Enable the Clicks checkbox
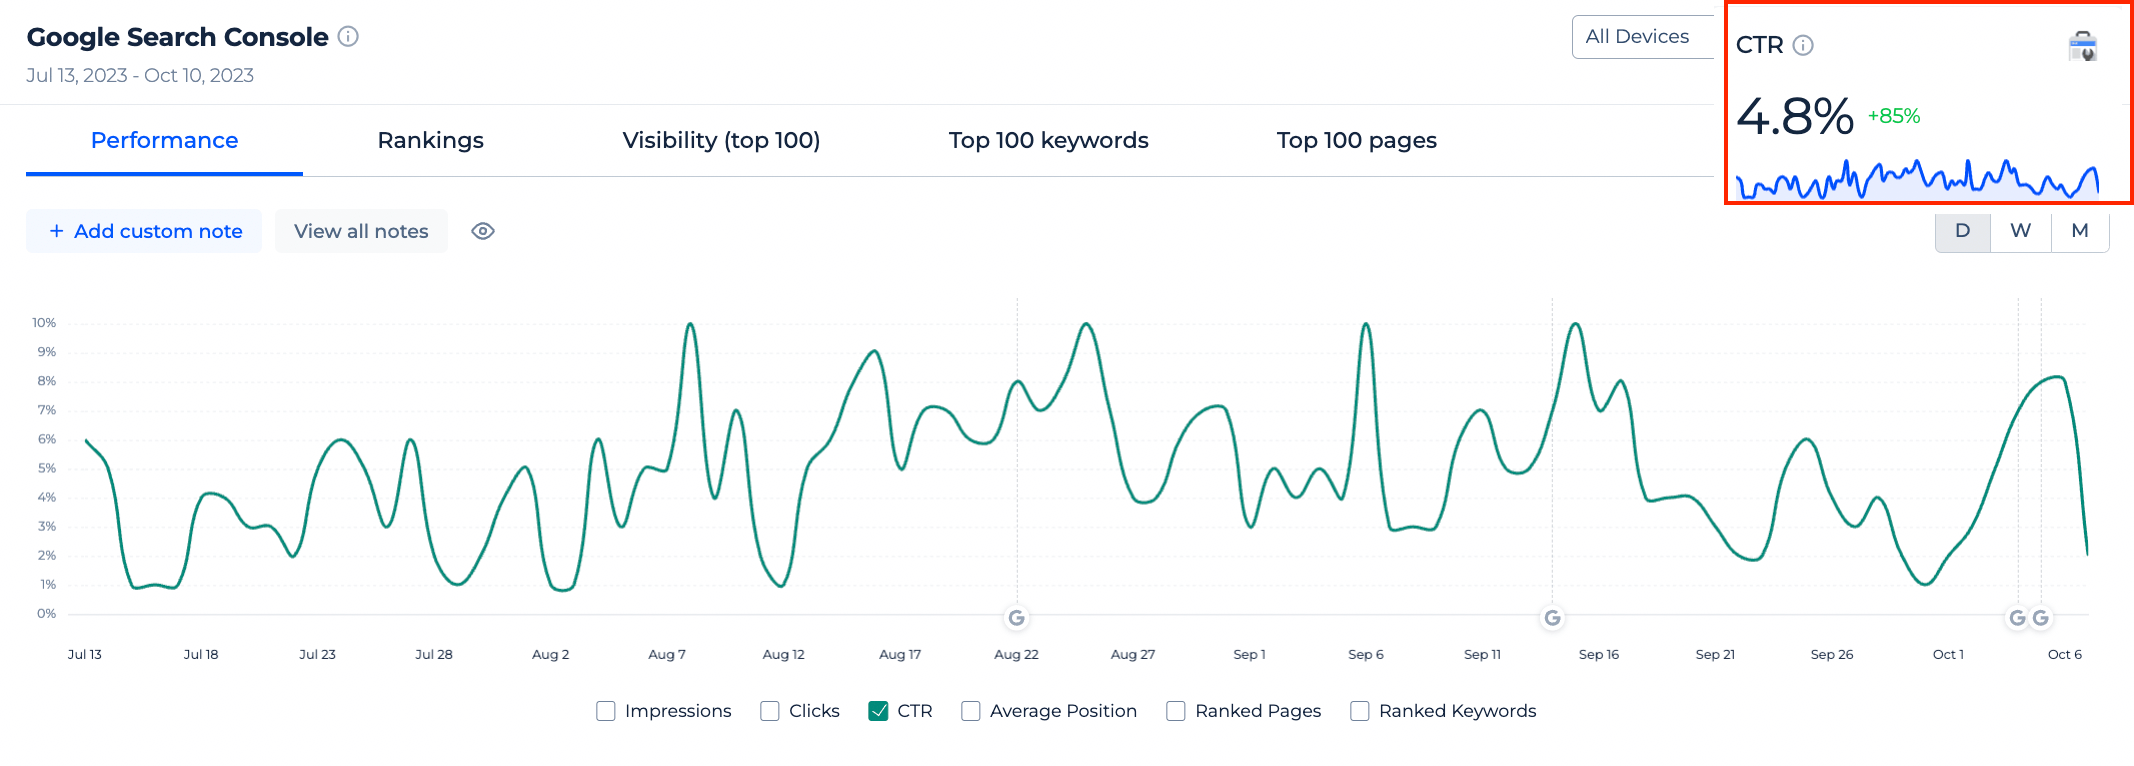Image resolution: width=2134 pixels, height=766 pixels. tap(770, 711)
